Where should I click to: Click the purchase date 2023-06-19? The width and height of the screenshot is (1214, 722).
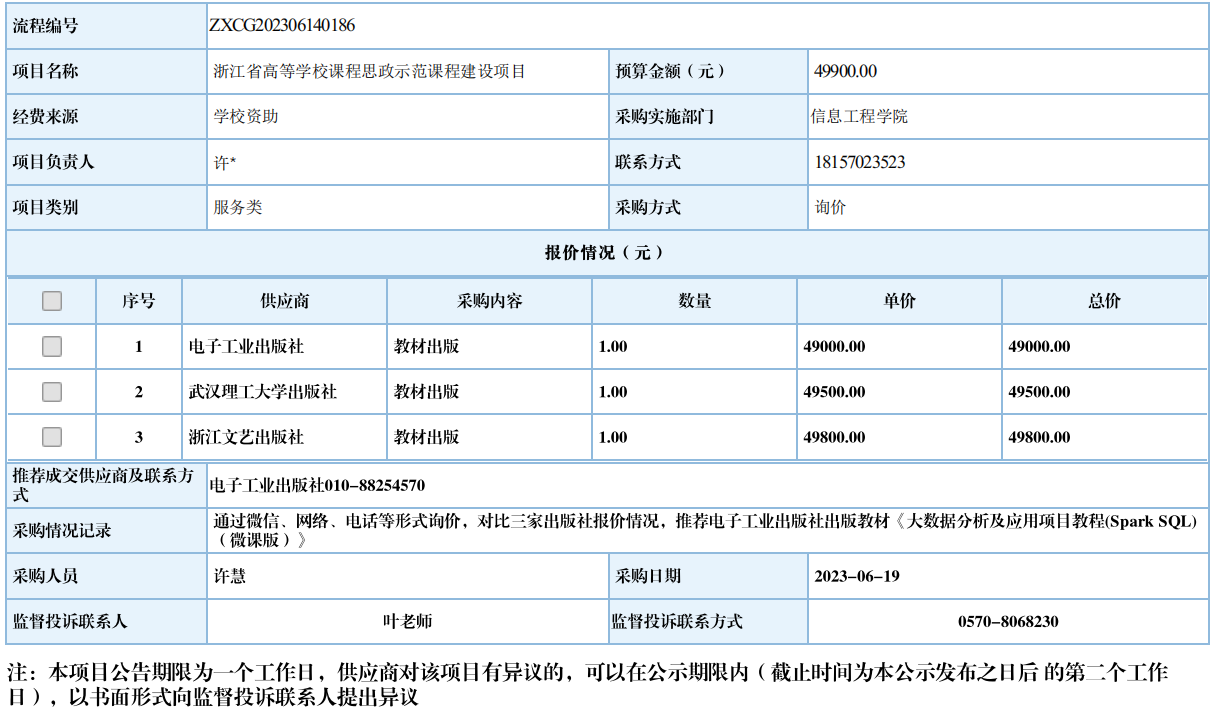(857, 576)
